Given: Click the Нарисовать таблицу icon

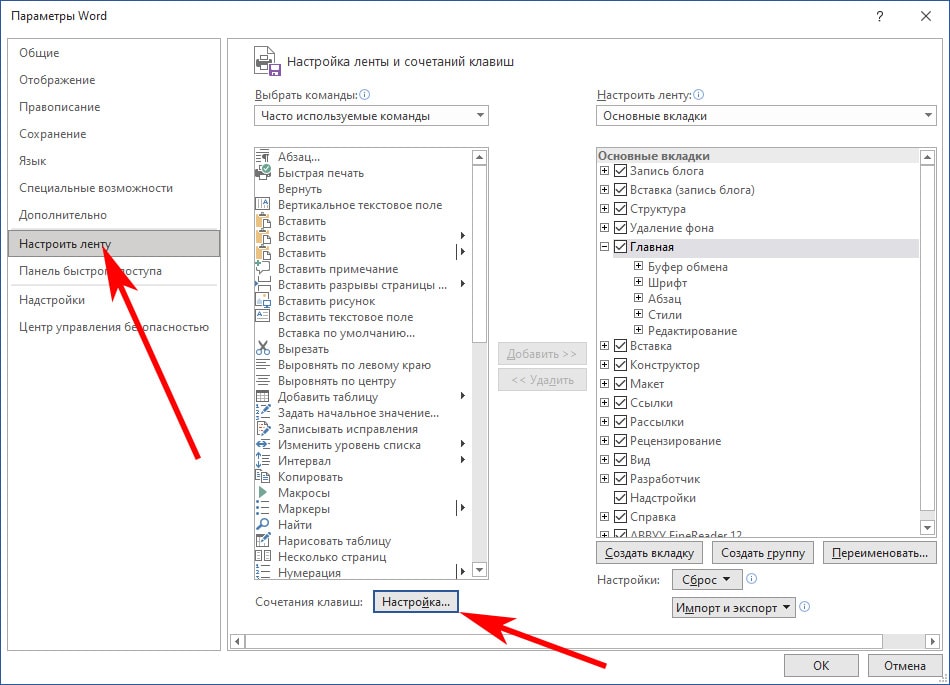Looking at the screenshot, I should point(263,540).
